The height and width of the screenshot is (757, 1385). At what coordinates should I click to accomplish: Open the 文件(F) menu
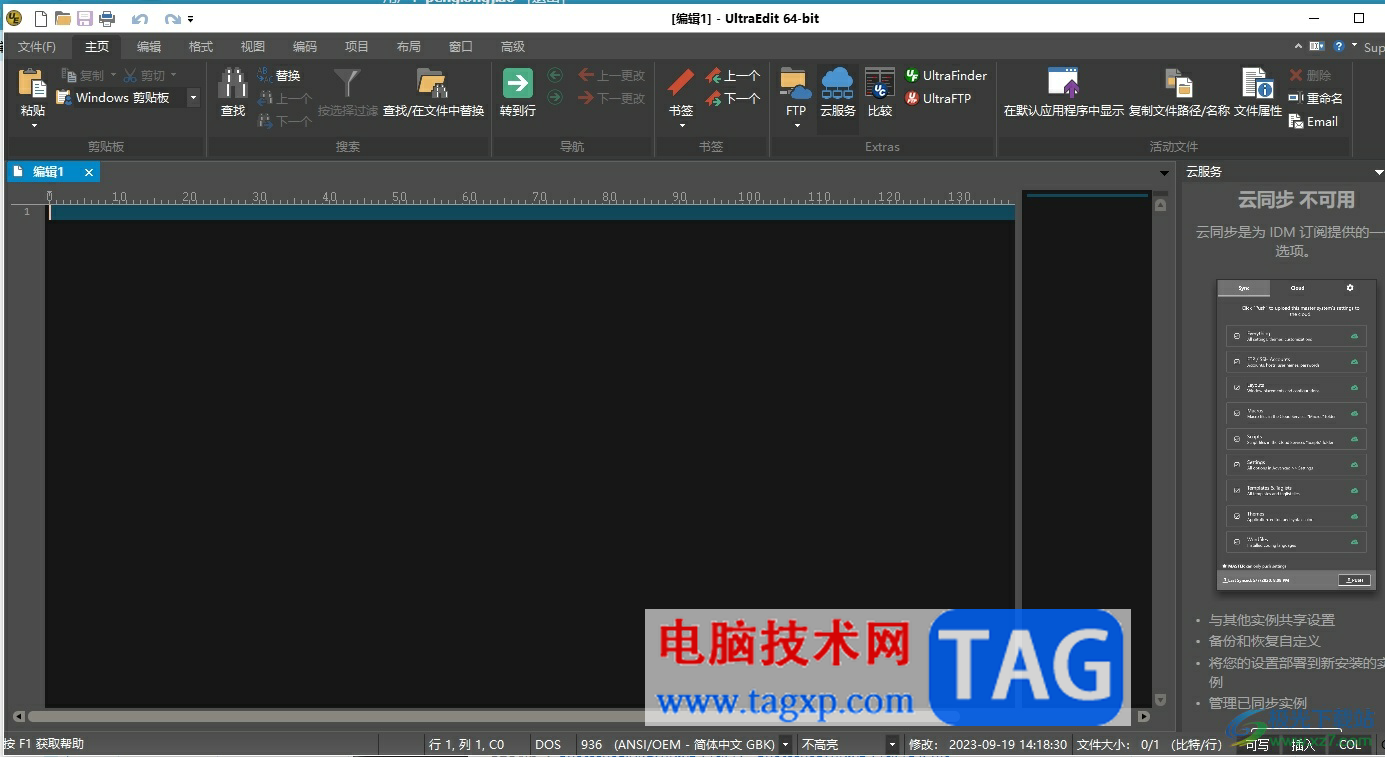point(37,46)
